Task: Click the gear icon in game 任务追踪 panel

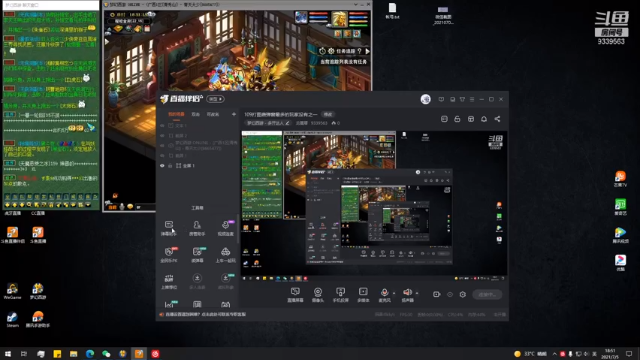Action: coord(331,51)
